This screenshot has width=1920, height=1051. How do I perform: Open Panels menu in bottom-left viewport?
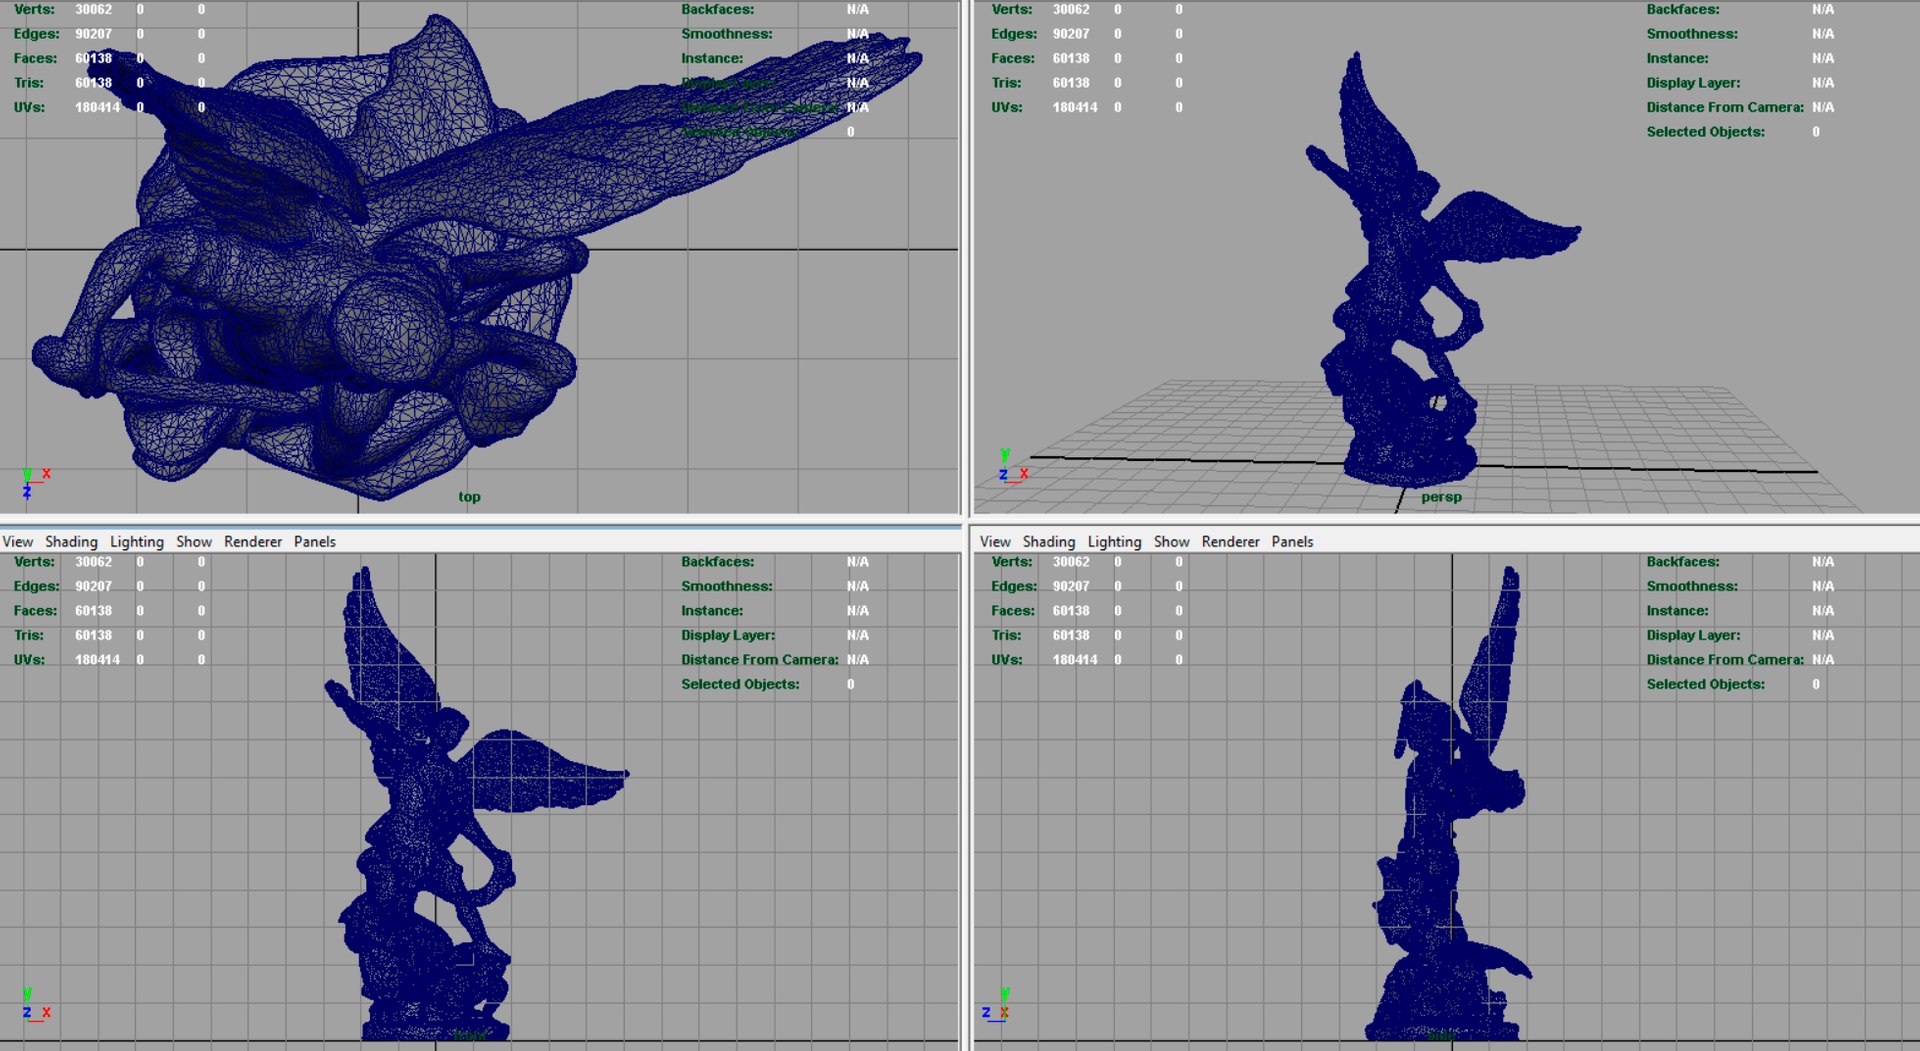point(315,541)
